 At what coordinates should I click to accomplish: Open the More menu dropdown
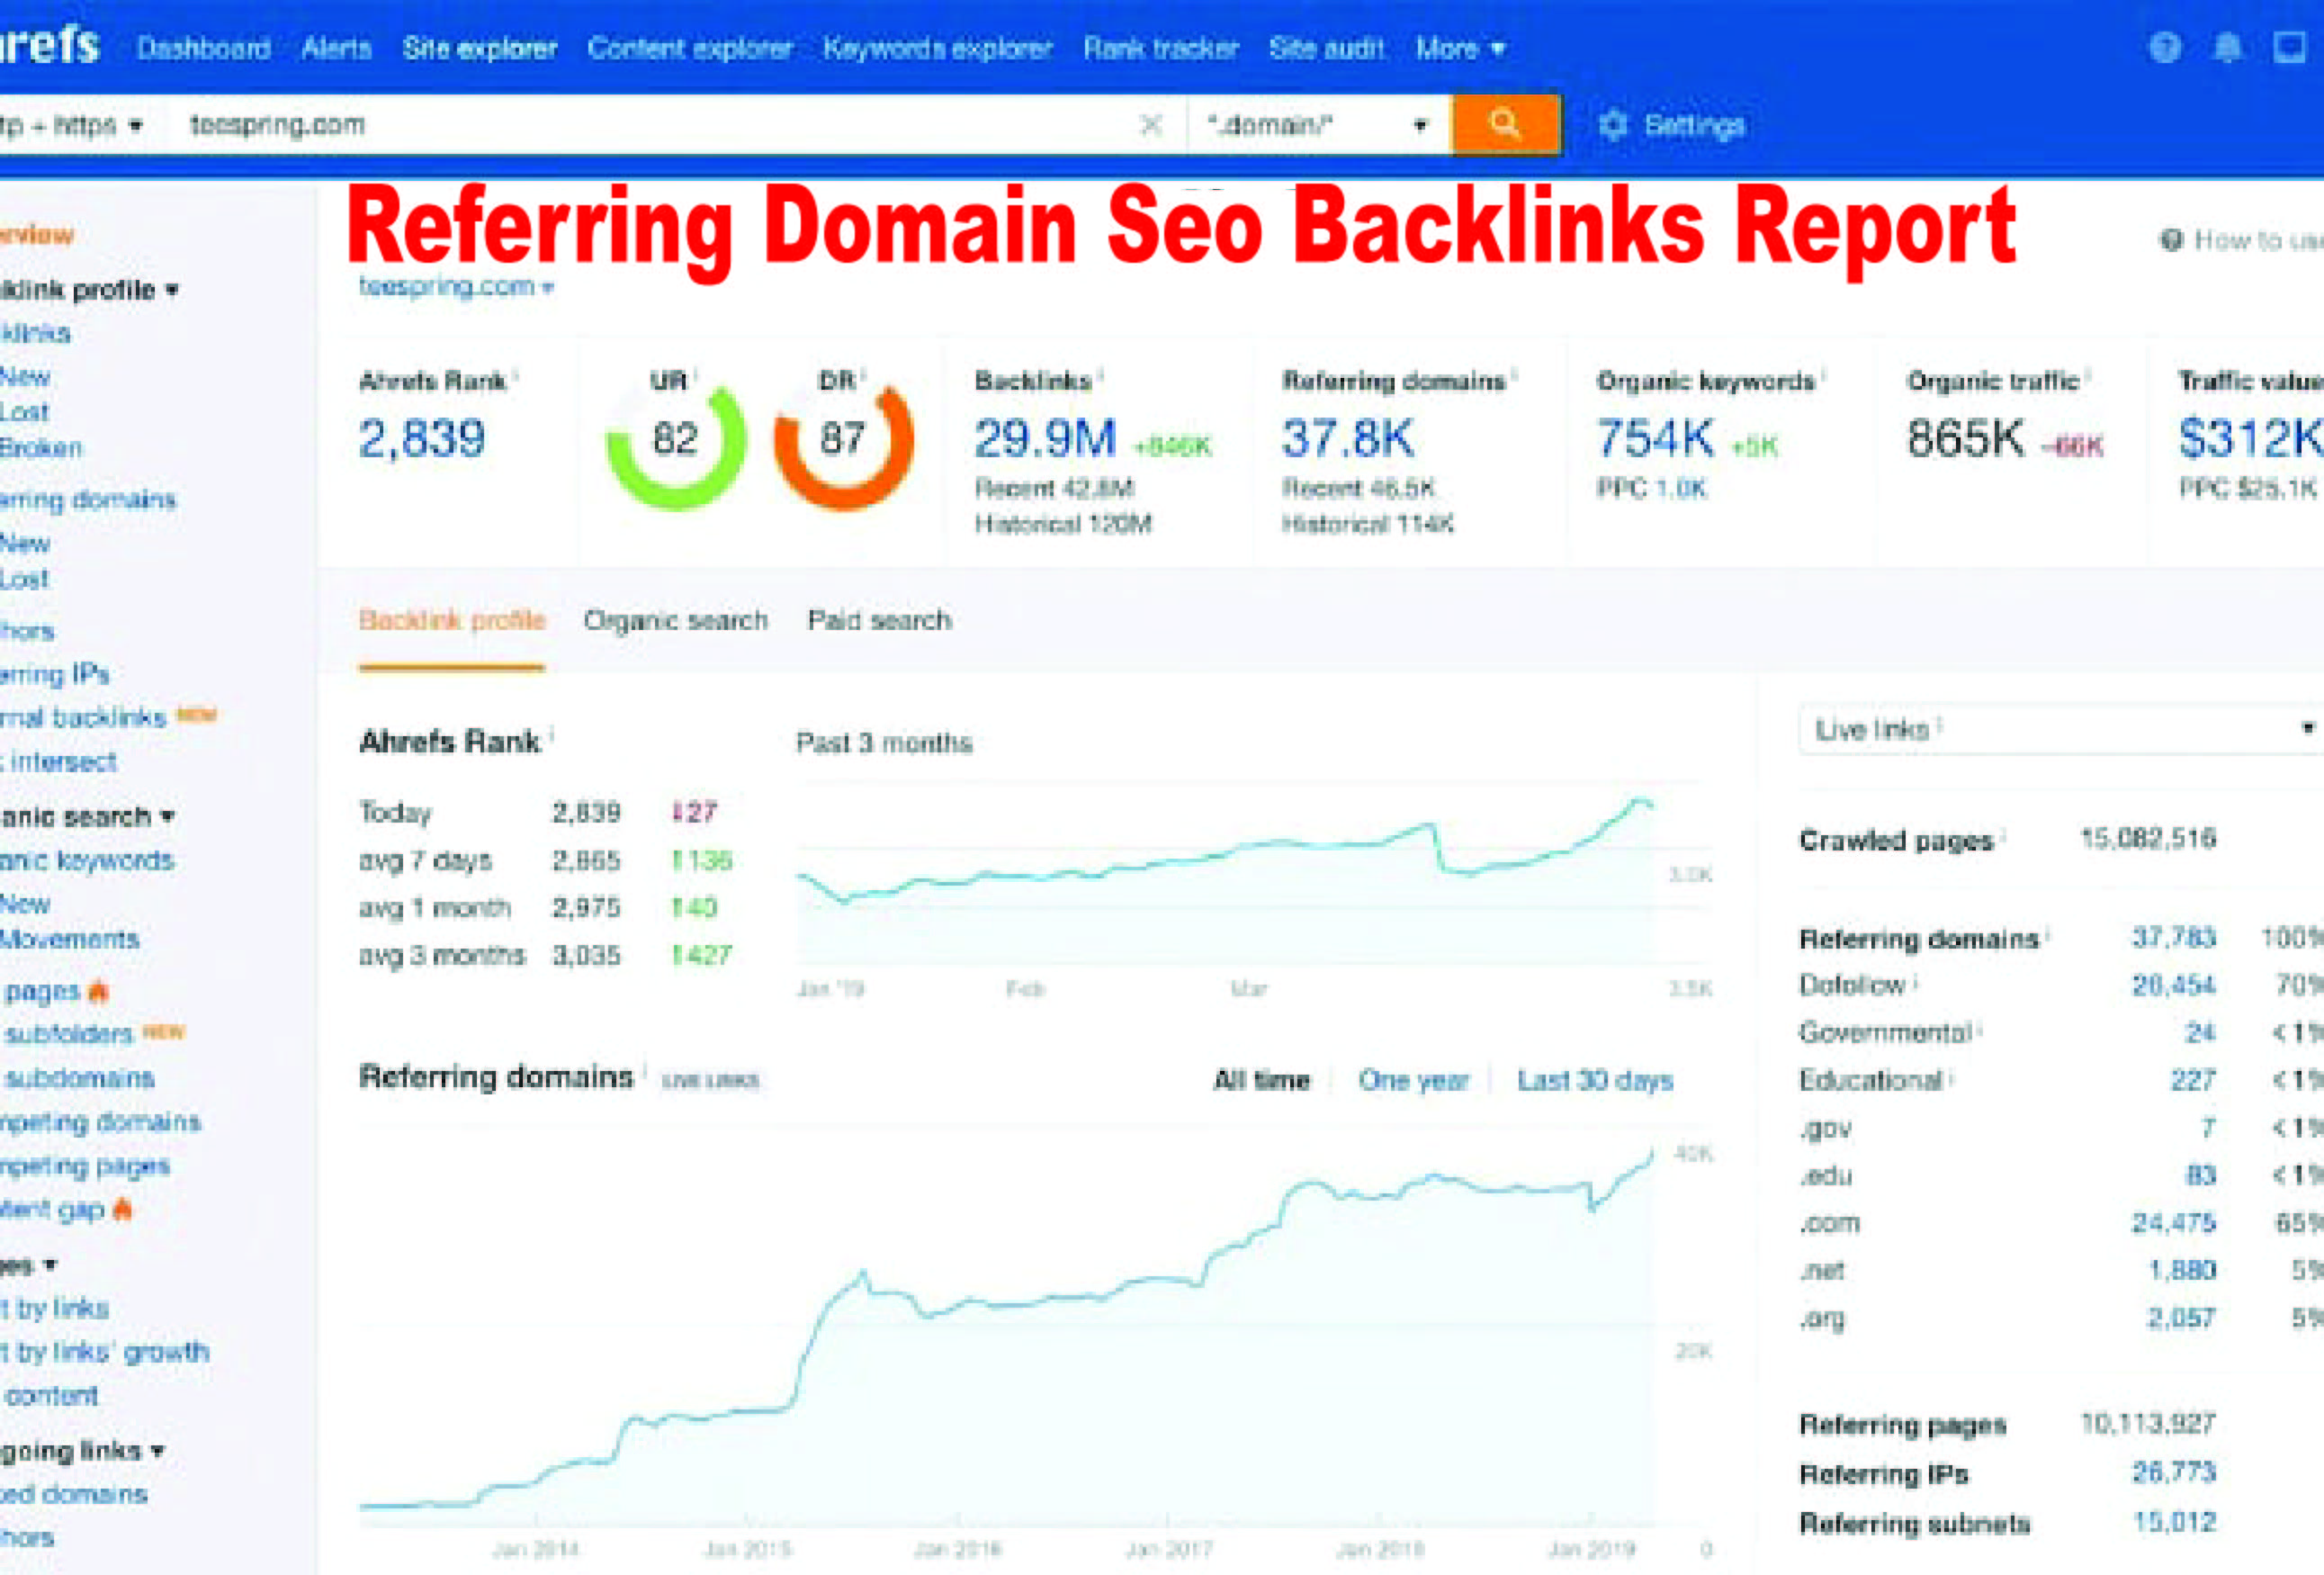[x=1459, y=48]
